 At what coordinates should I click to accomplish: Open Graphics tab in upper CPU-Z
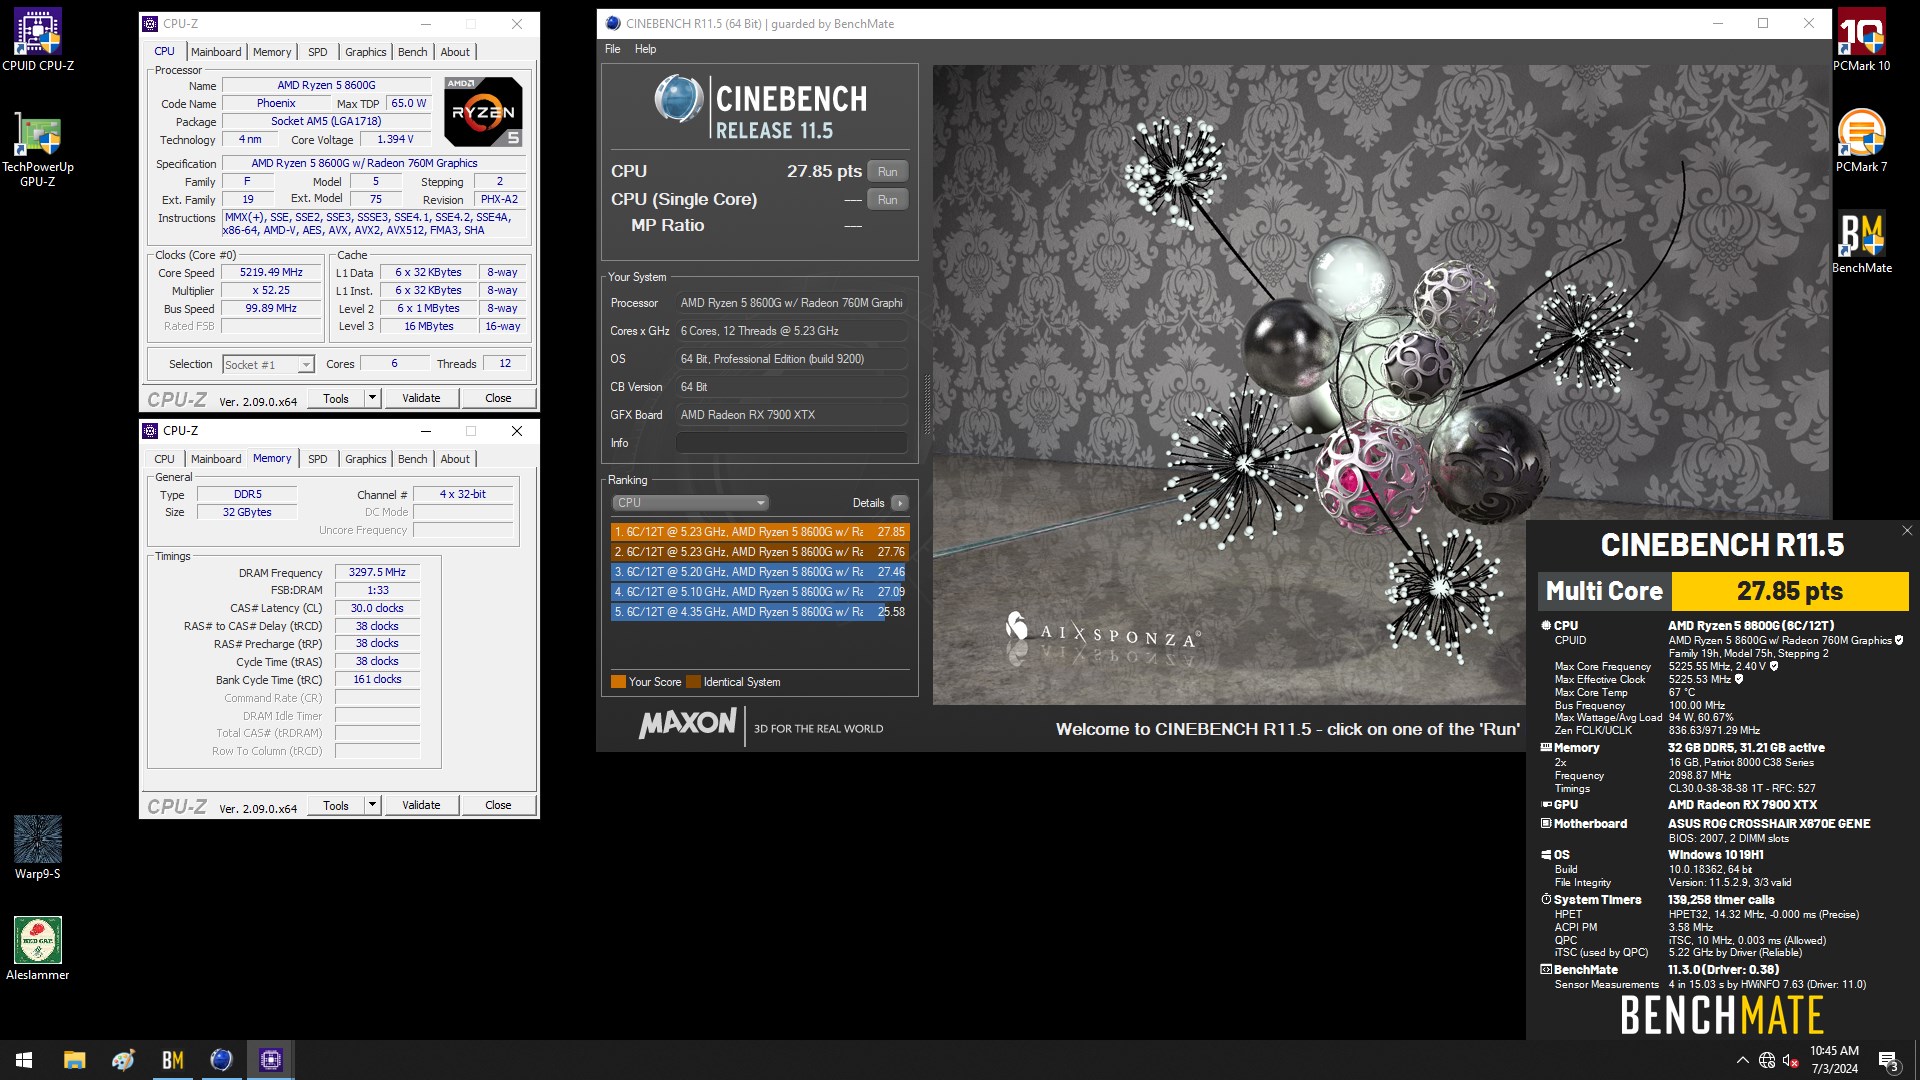365,52
